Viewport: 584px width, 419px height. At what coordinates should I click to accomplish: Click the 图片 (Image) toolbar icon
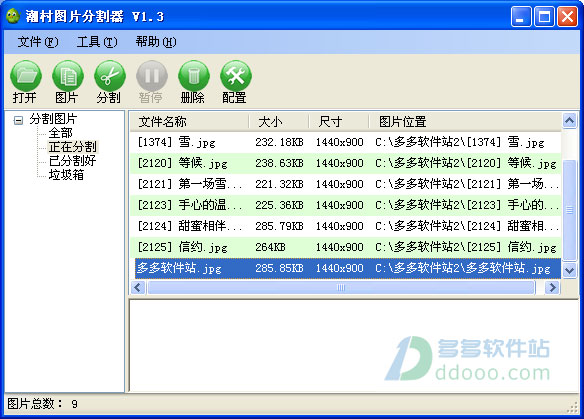(x=67, y=76)
